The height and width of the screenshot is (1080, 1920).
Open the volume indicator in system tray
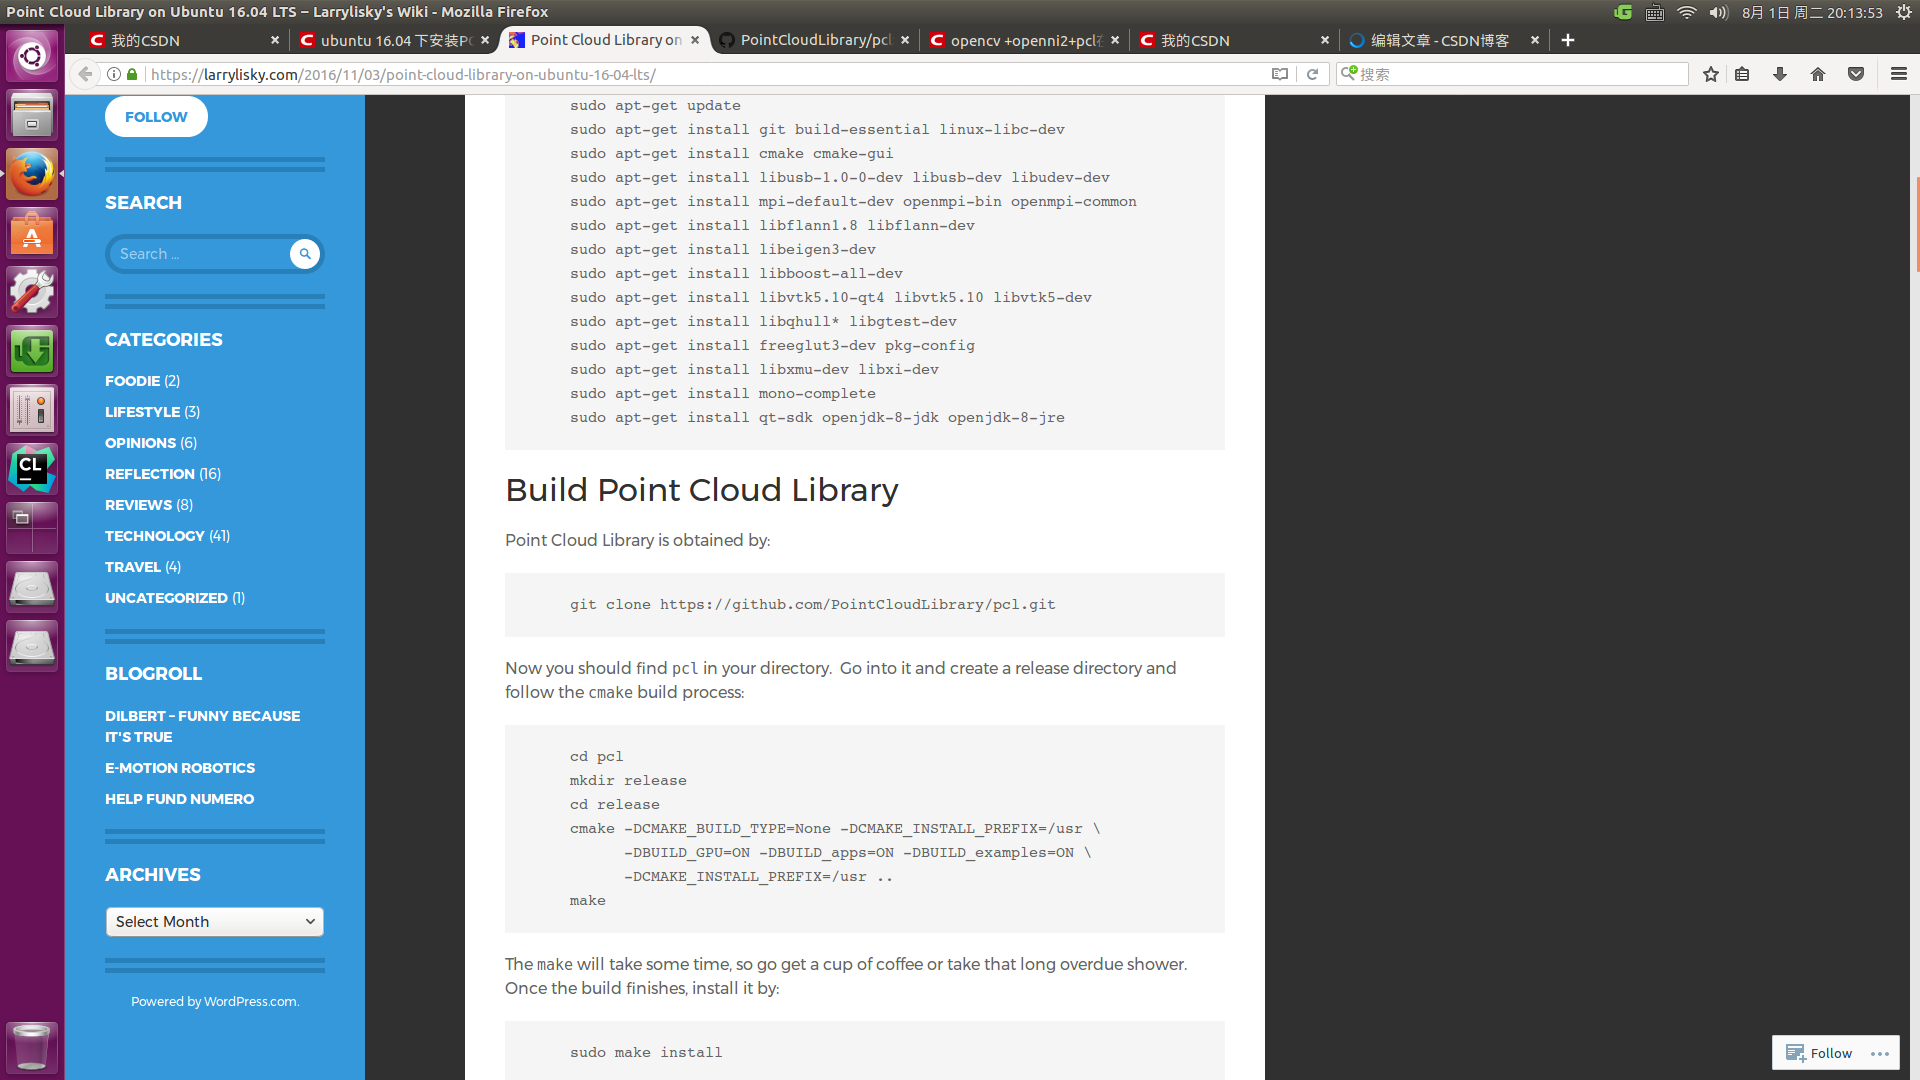[x=1718, y=12]
